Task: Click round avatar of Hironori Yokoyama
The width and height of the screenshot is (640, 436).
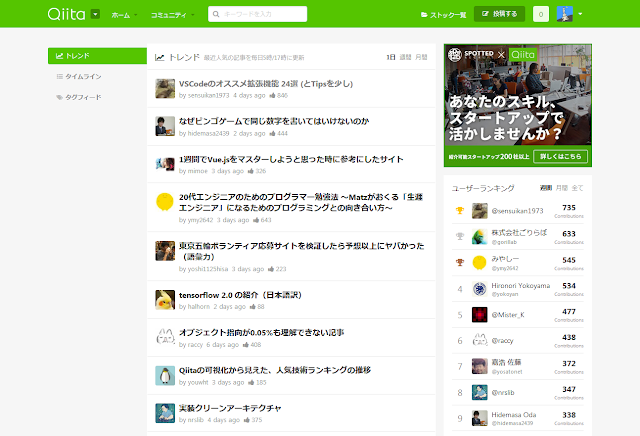Action: 480,289
